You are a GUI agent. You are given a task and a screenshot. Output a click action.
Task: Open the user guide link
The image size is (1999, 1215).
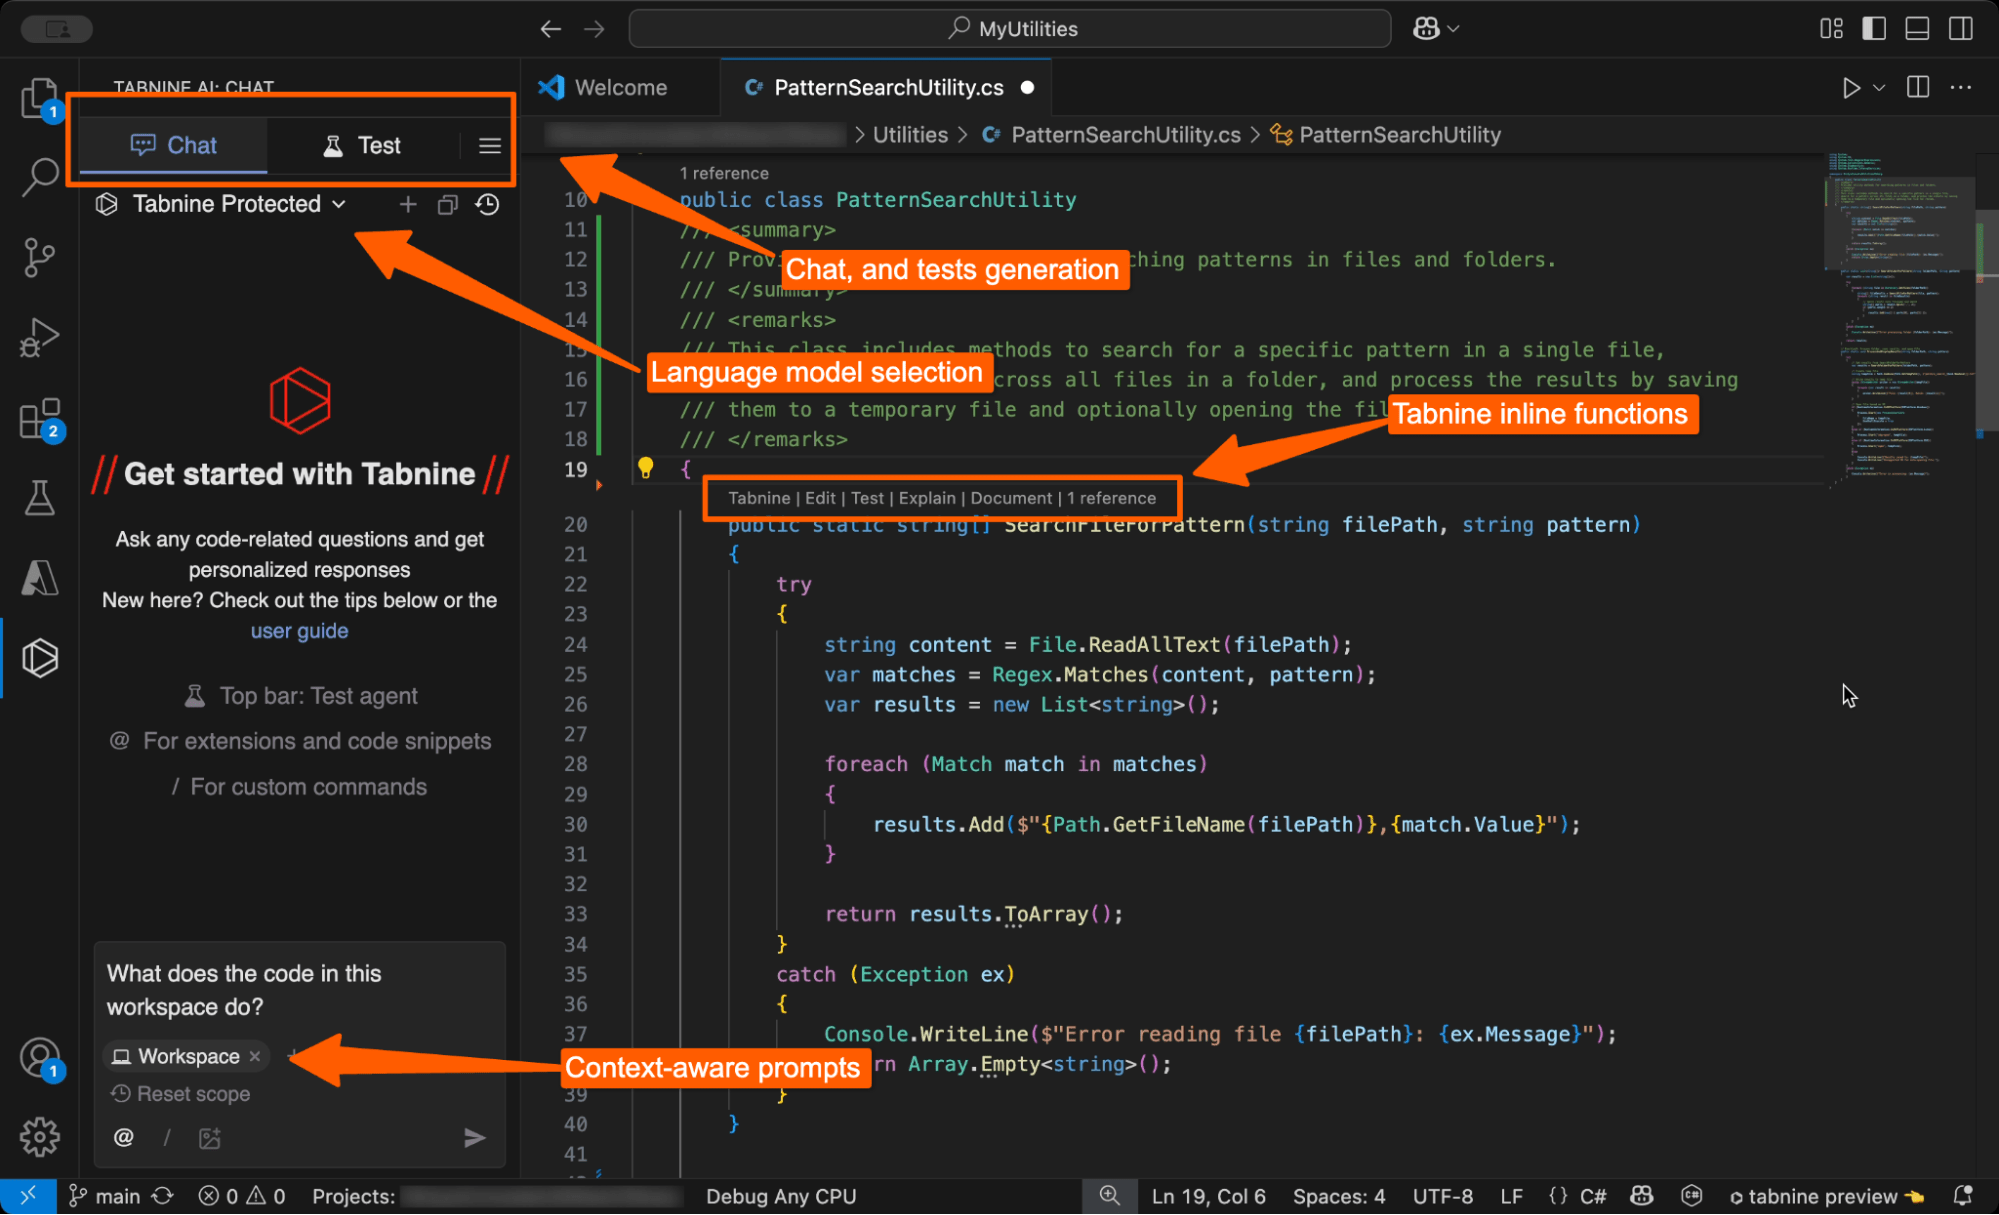pyautogui.click(x=299, y=630)
